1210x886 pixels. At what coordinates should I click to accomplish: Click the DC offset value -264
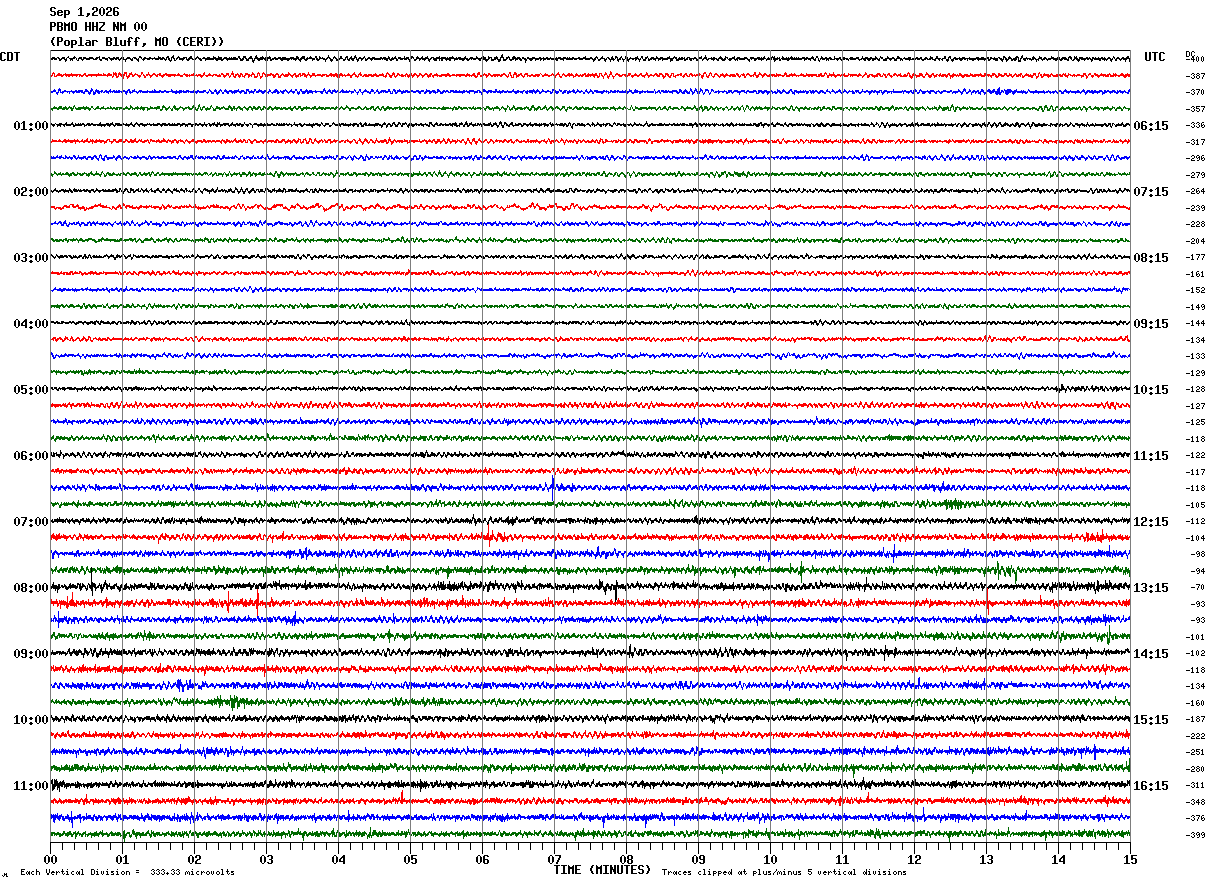1195,192
